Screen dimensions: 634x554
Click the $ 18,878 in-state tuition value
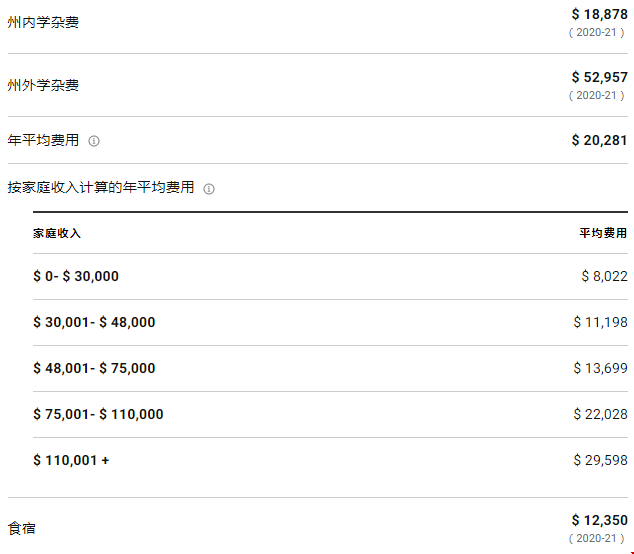pos(599,15)
